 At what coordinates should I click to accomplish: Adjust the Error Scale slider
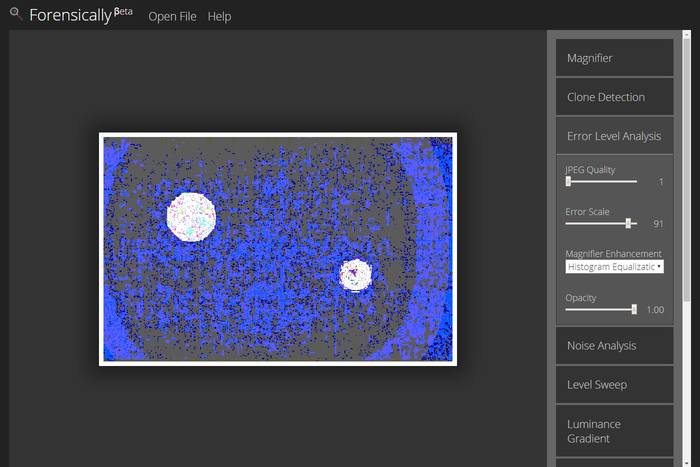click(x=601, y=223)
